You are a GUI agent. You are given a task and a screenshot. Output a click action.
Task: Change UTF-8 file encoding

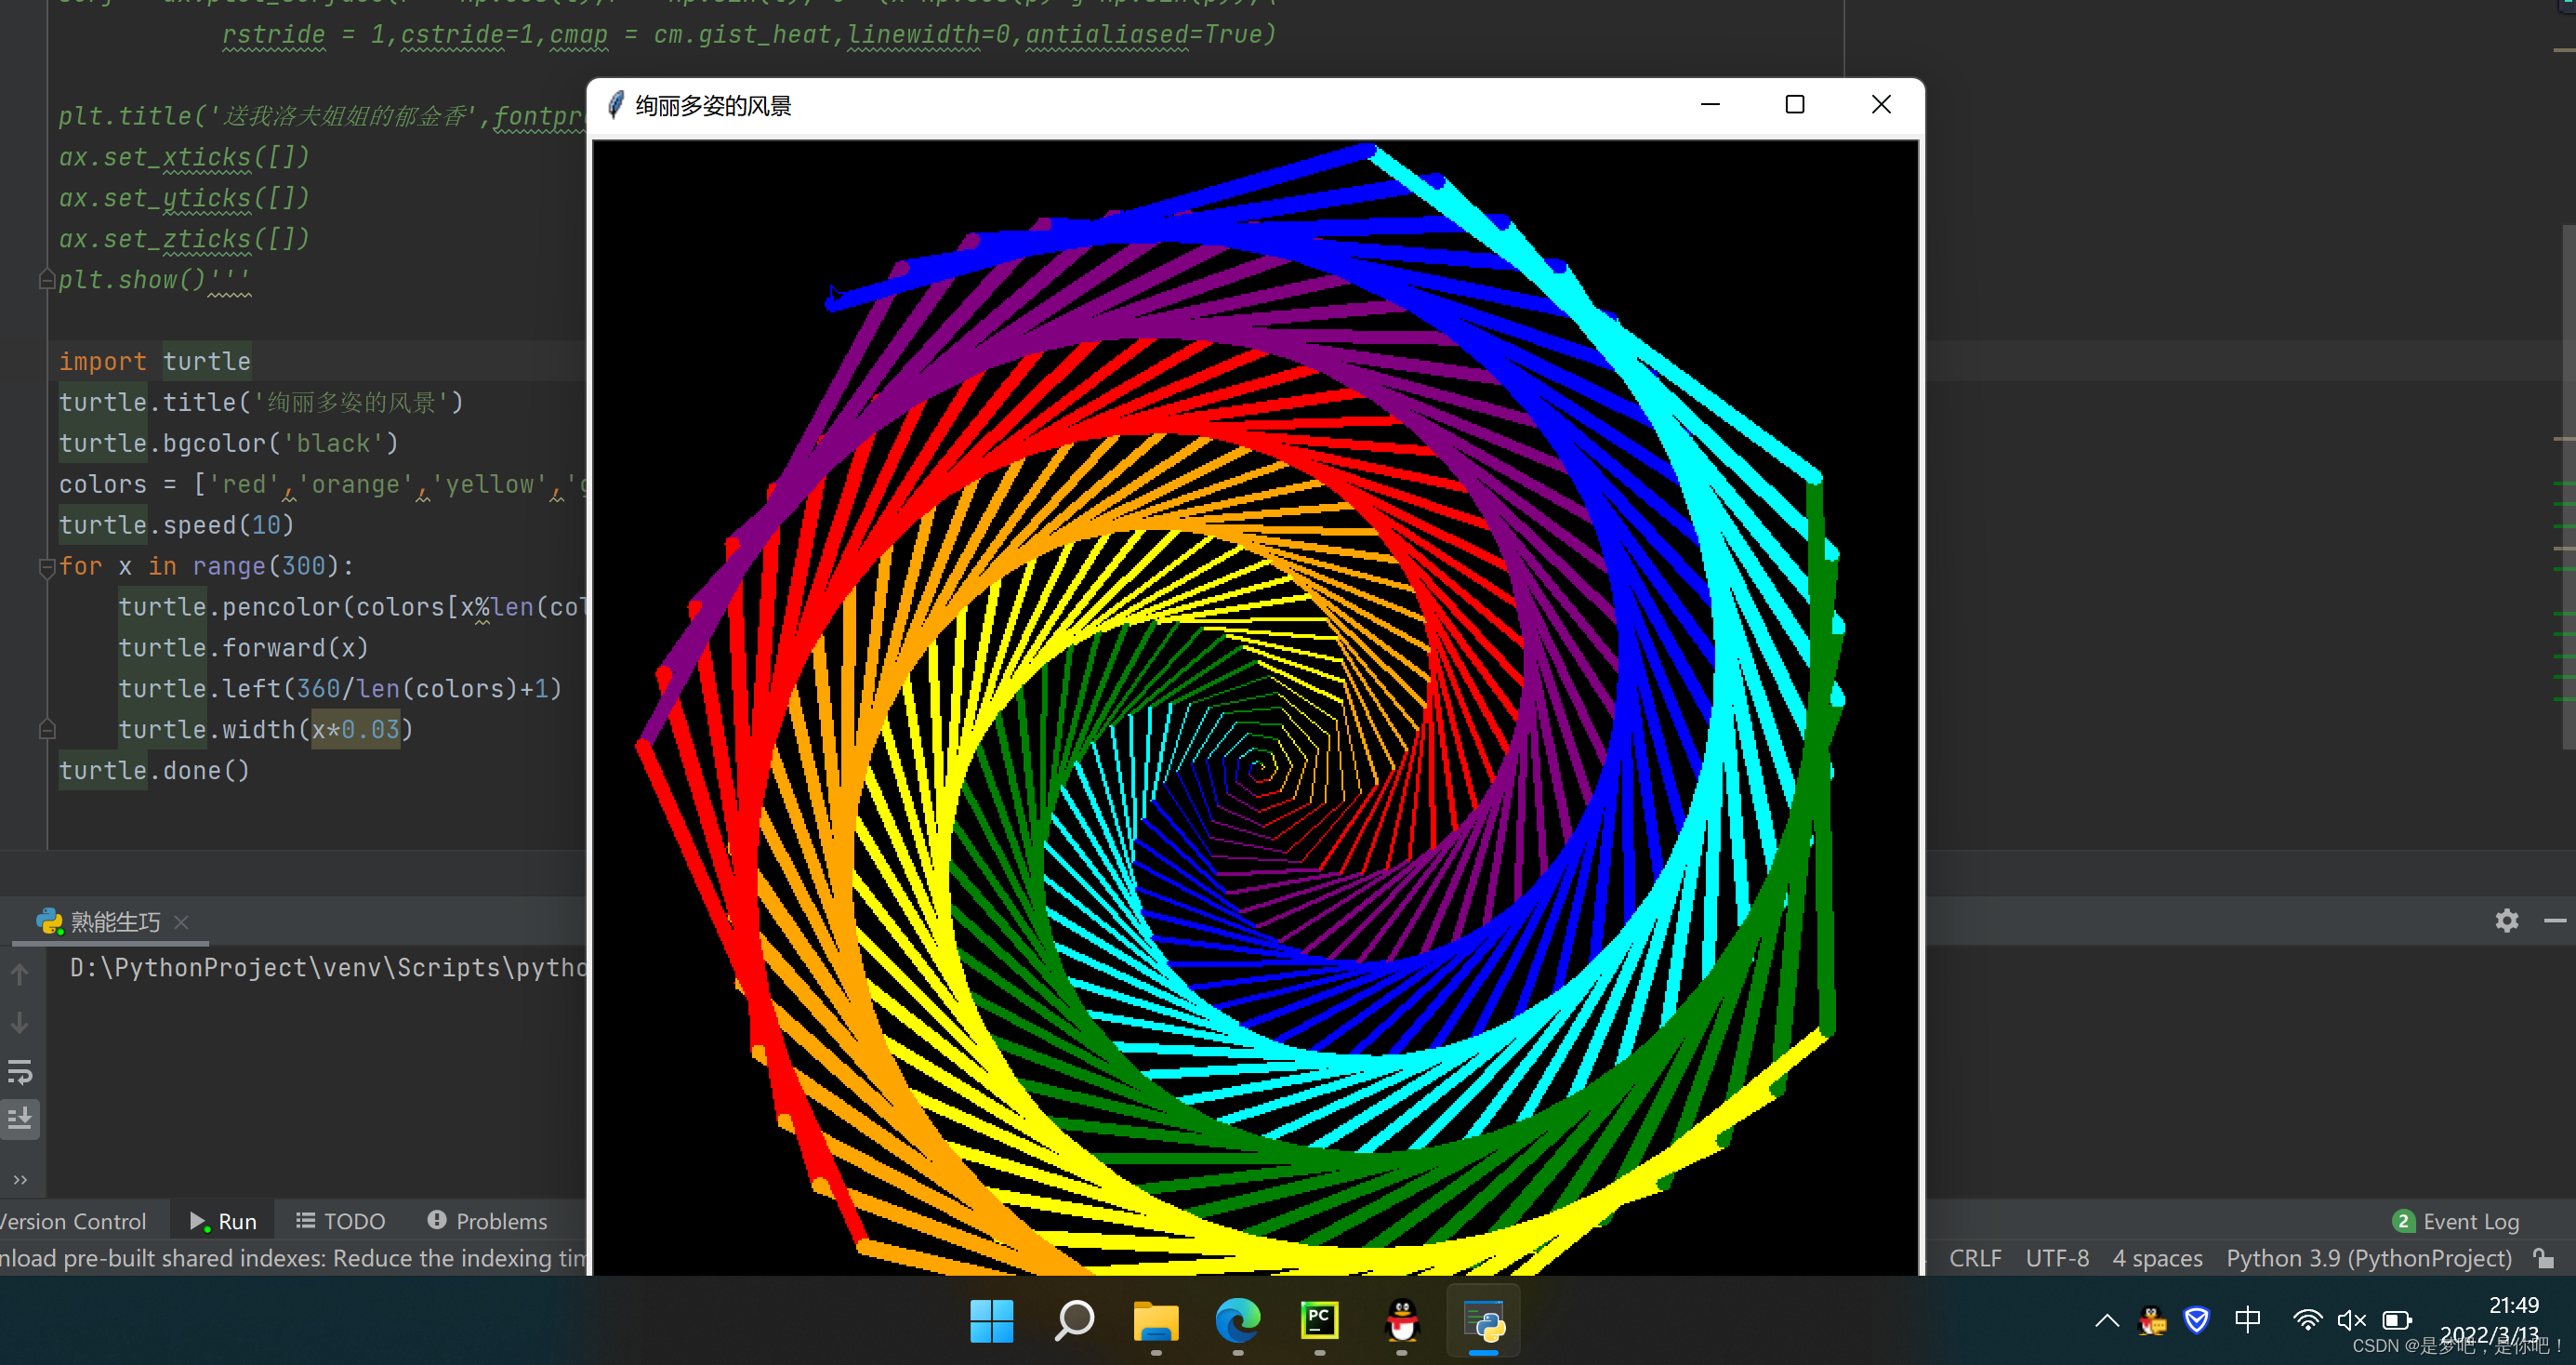[2056, 1258]
